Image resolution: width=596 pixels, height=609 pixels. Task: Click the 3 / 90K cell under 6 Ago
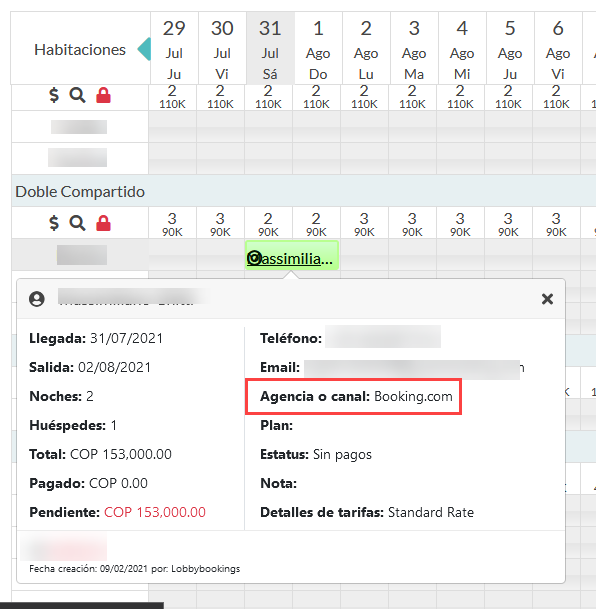click(556, 225)
